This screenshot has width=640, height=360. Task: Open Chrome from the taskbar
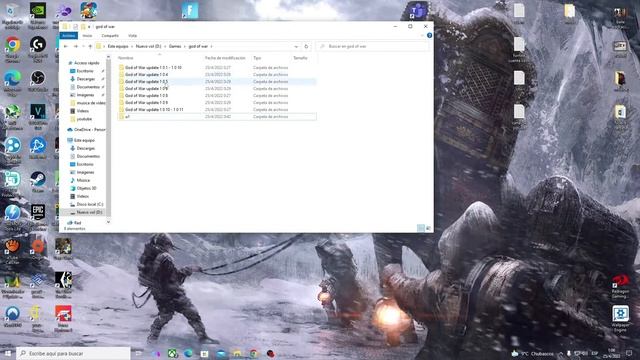pos(253,354)
